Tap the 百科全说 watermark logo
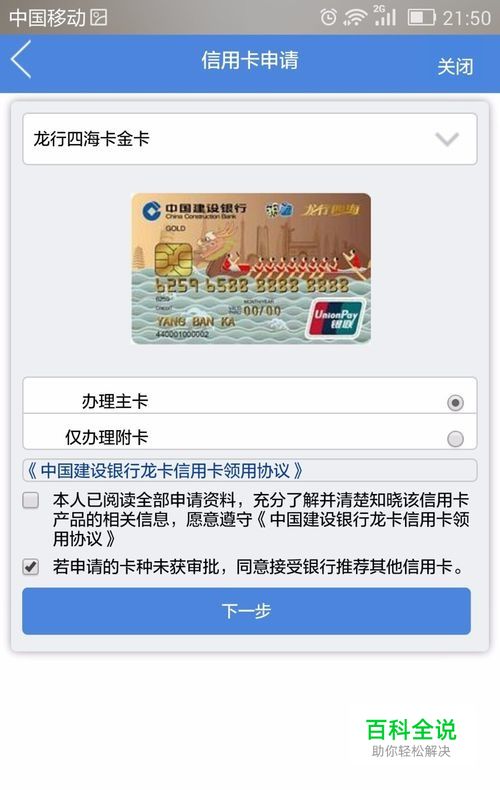The width and height of the screenshot is (500, 790). pyautogui.click(x=411, y=737)
